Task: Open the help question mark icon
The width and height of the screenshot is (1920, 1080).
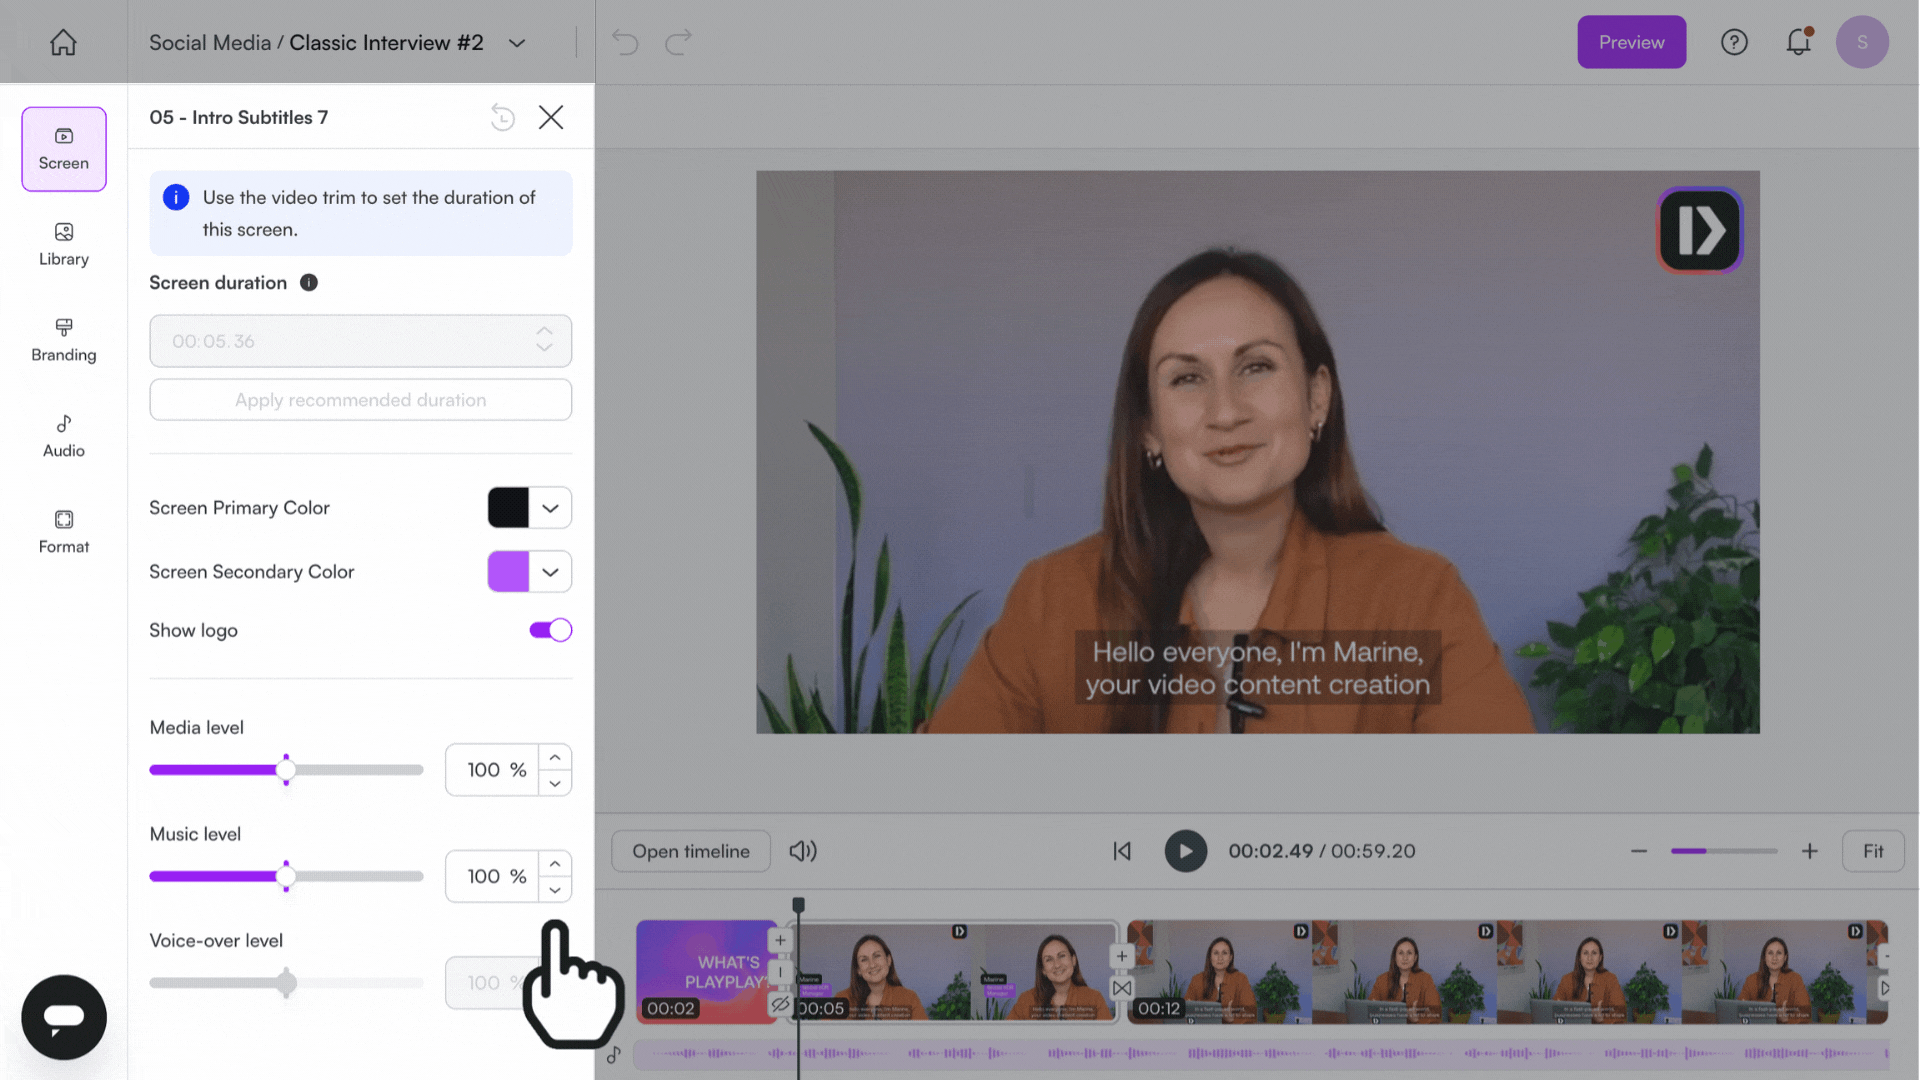Action: pyautogui.click(x=1734, y=42)
